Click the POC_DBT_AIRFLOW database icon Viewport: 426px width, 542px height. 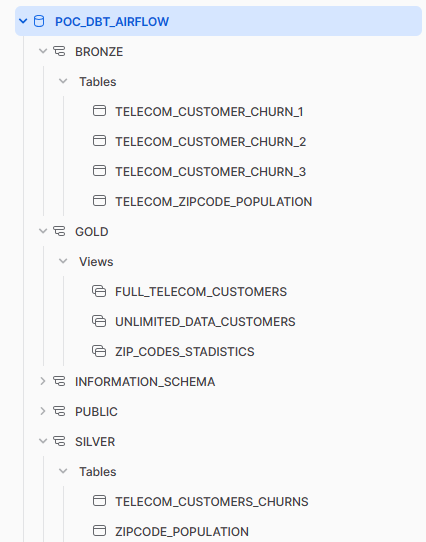click(x=39, y=21)
